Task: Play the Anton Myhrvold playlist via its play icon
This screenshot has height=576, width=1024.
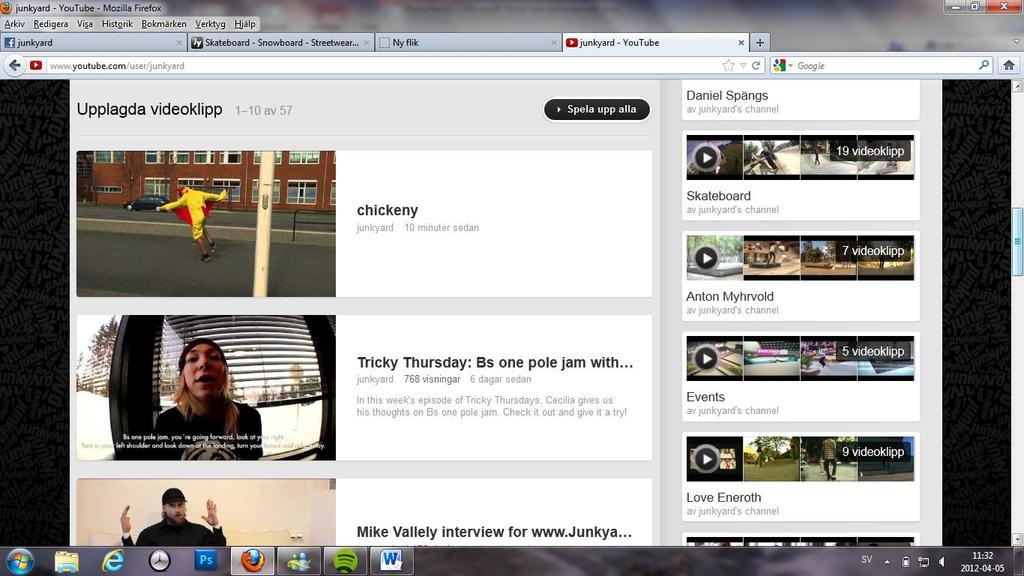Action: (706, 258)
